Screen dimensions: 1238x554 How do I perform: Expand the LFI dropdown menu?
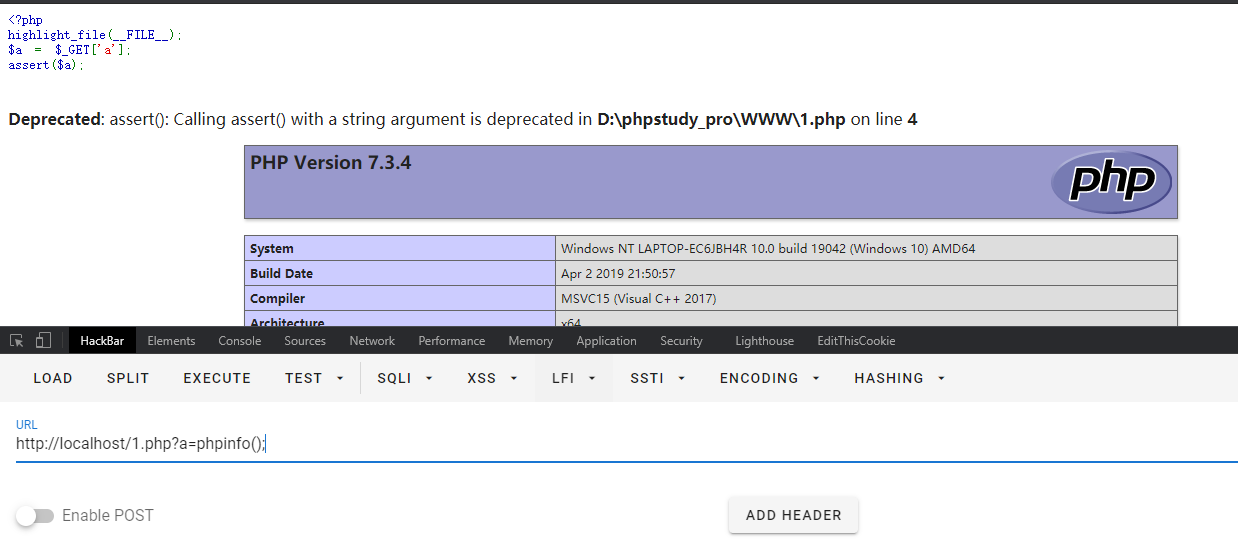[574, 378]
